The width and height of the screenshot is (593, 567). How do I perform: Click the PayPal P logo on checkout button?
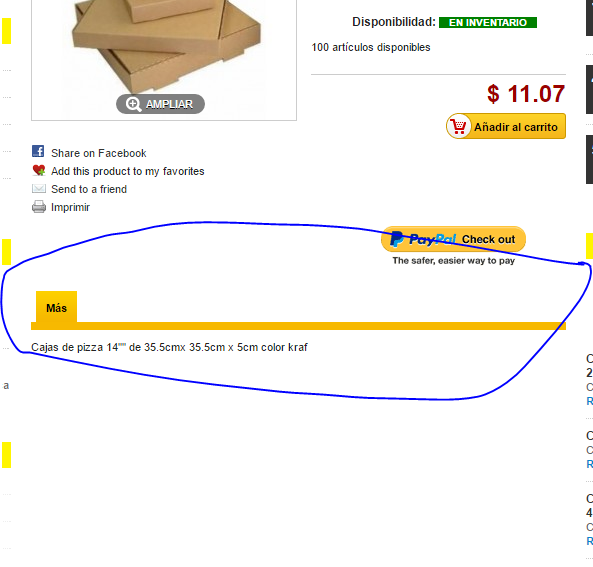[x=396, y=239]
